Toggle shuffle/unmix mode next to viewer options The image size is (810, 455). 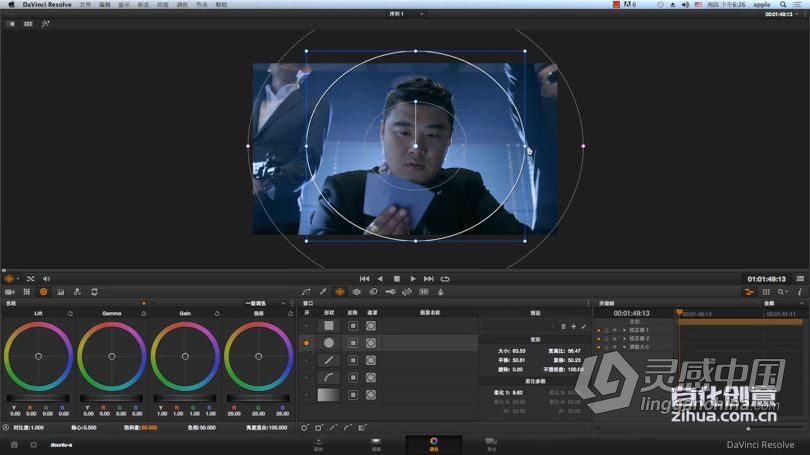30,279
